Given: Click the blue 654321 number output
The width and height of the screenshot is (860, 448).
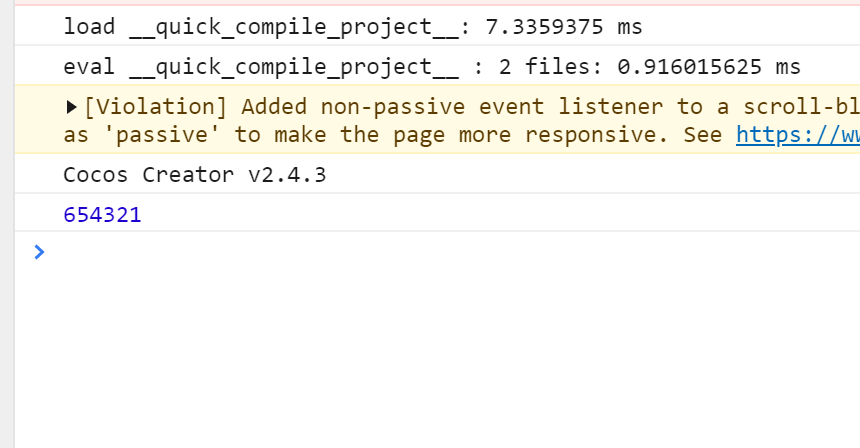Looking at the screenshot, I should pos(102,214).
